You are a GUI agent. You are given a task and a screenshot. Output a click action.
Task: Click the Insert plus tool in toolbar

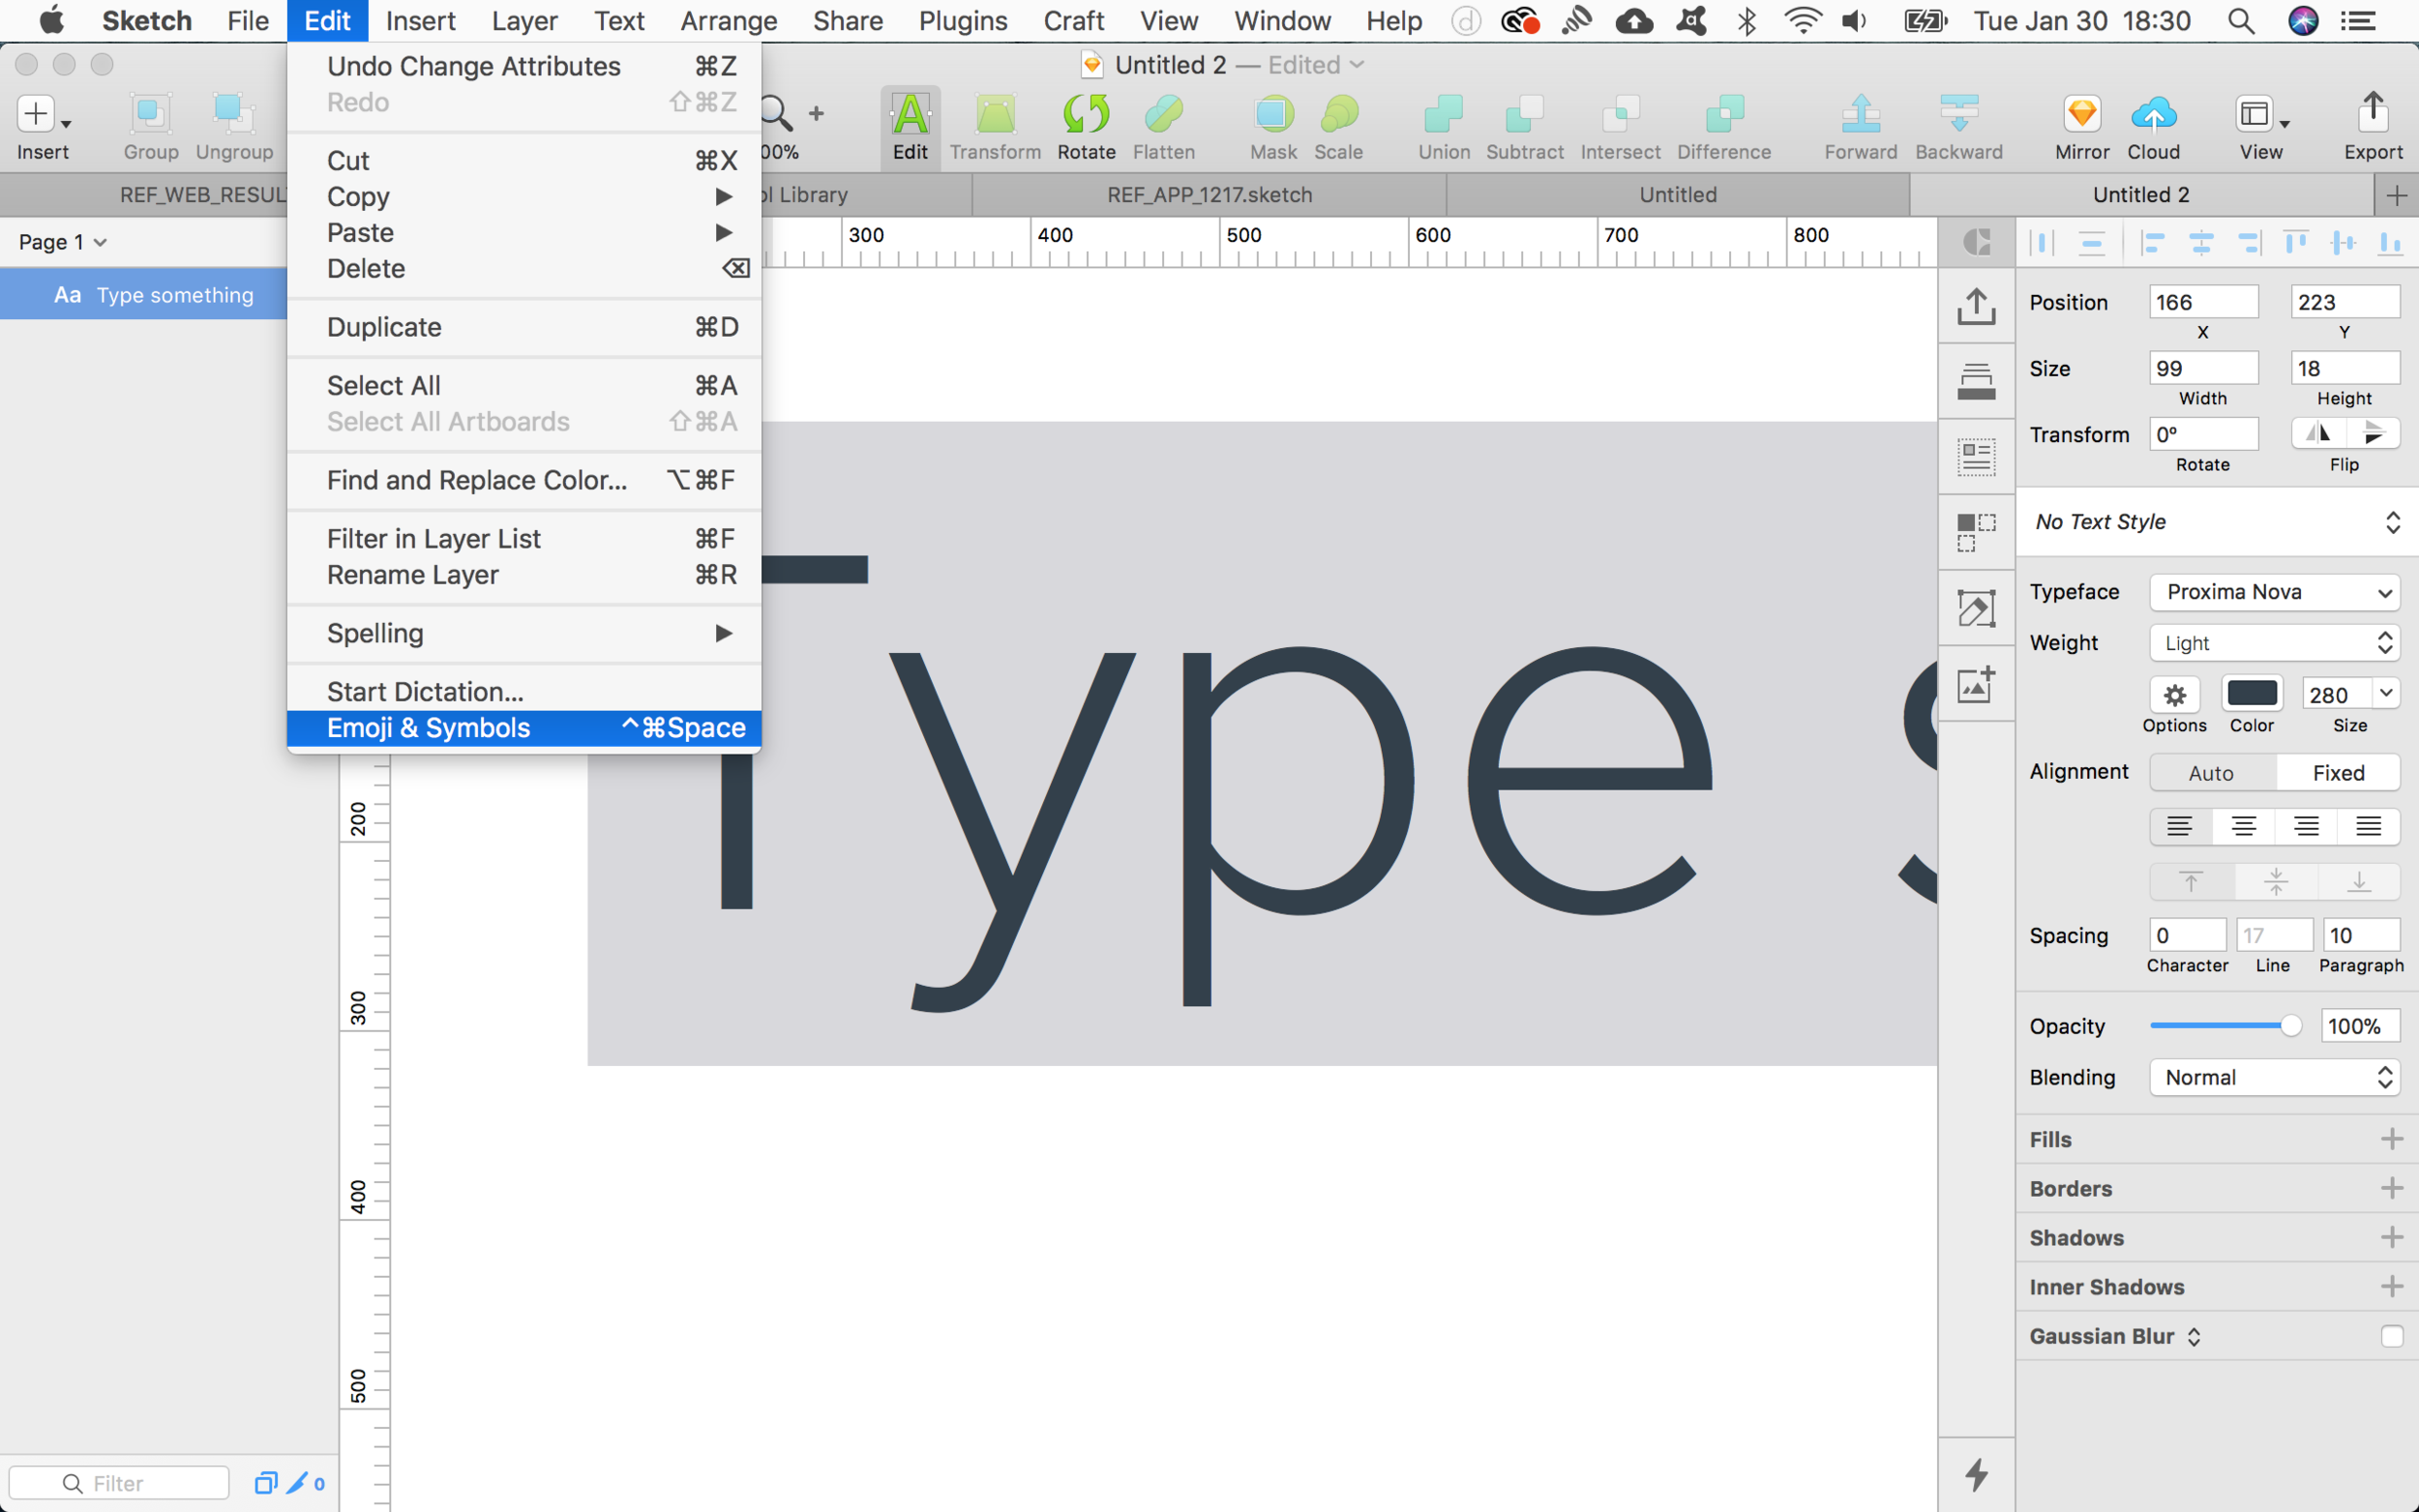tap(36, 114)
